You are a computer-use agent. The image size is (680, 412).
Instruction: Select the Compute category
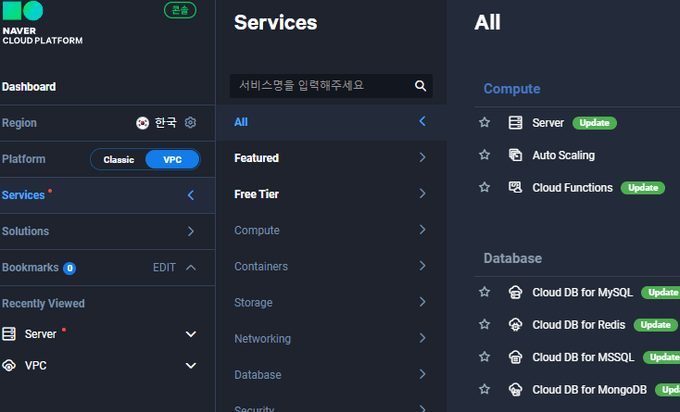pyautogui.click(x=257, y=231)
